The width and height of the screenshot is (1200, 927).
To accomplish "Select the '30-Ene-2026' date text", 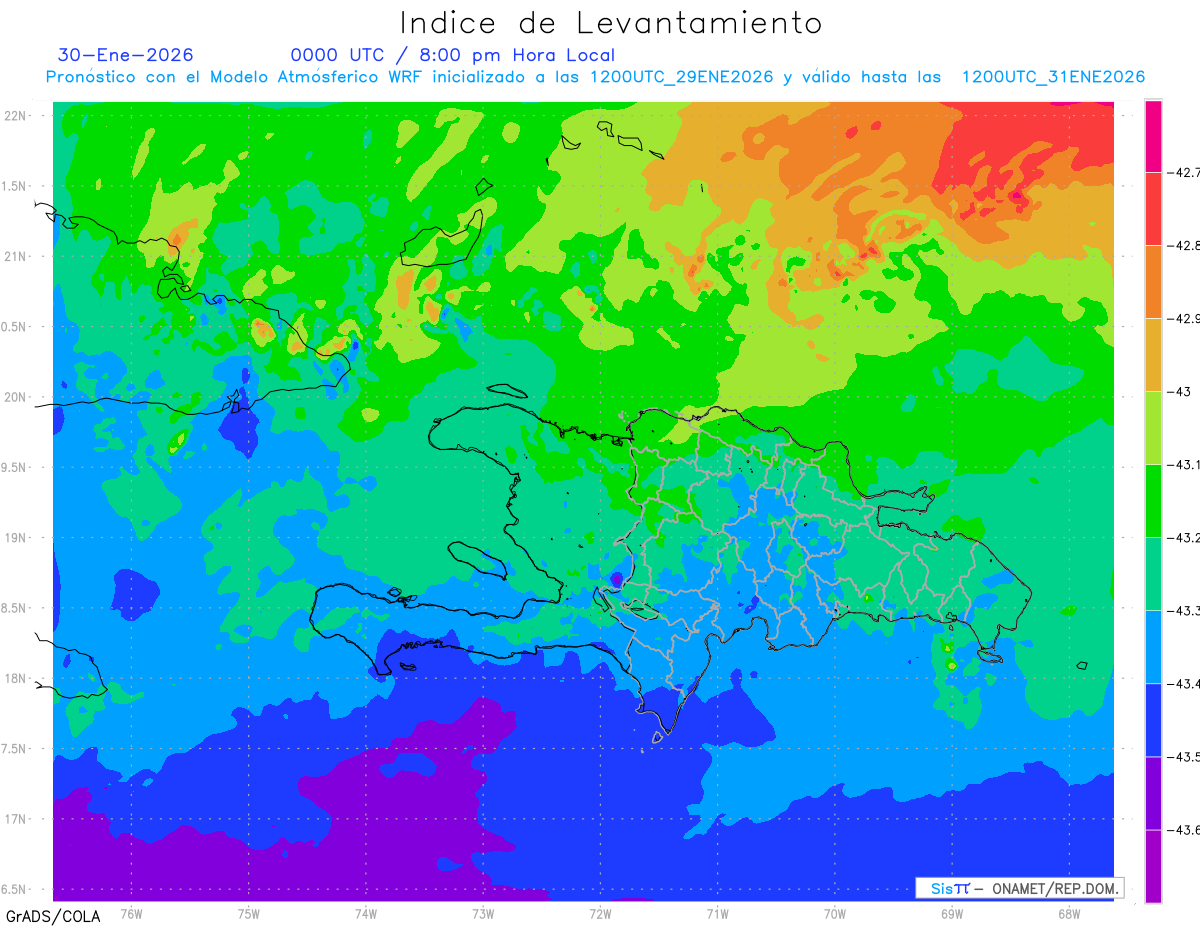I will (125, 55).
